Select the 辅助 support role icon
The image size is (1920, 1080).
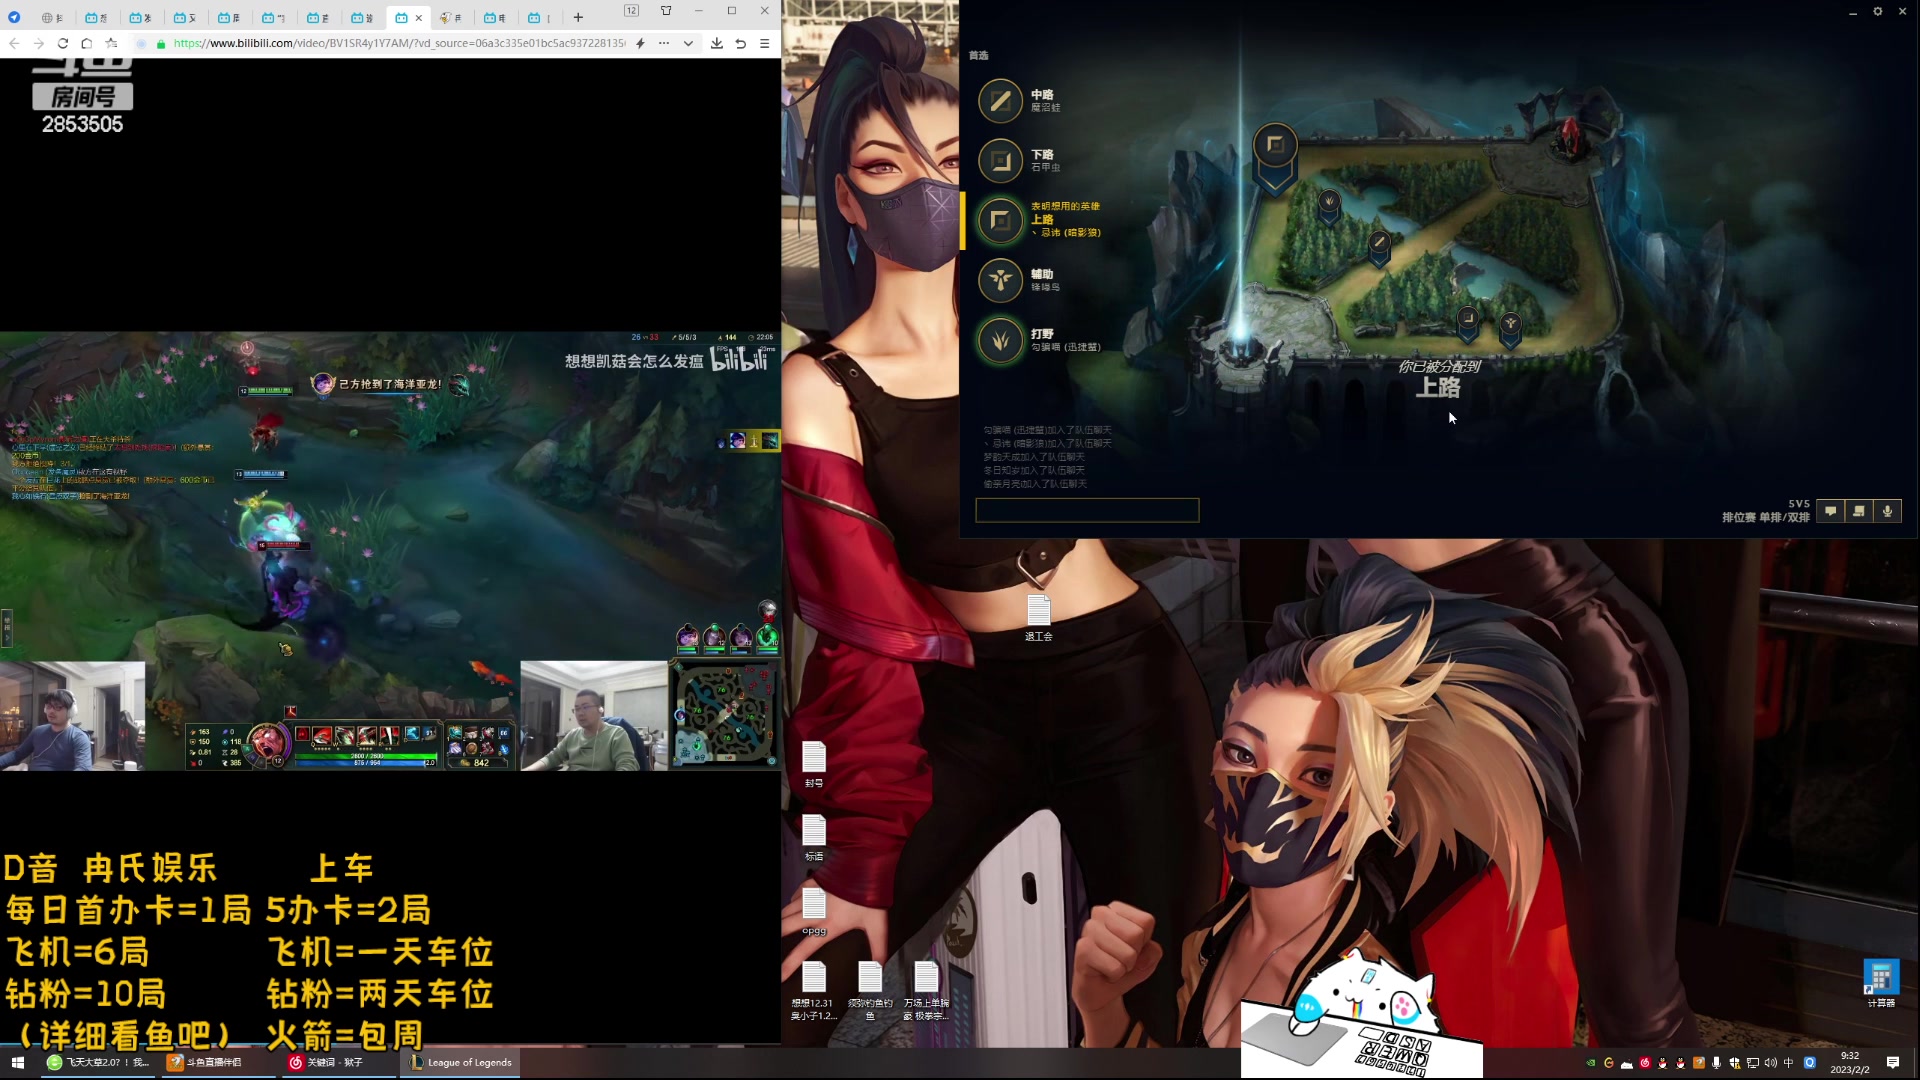point(1000,280)
